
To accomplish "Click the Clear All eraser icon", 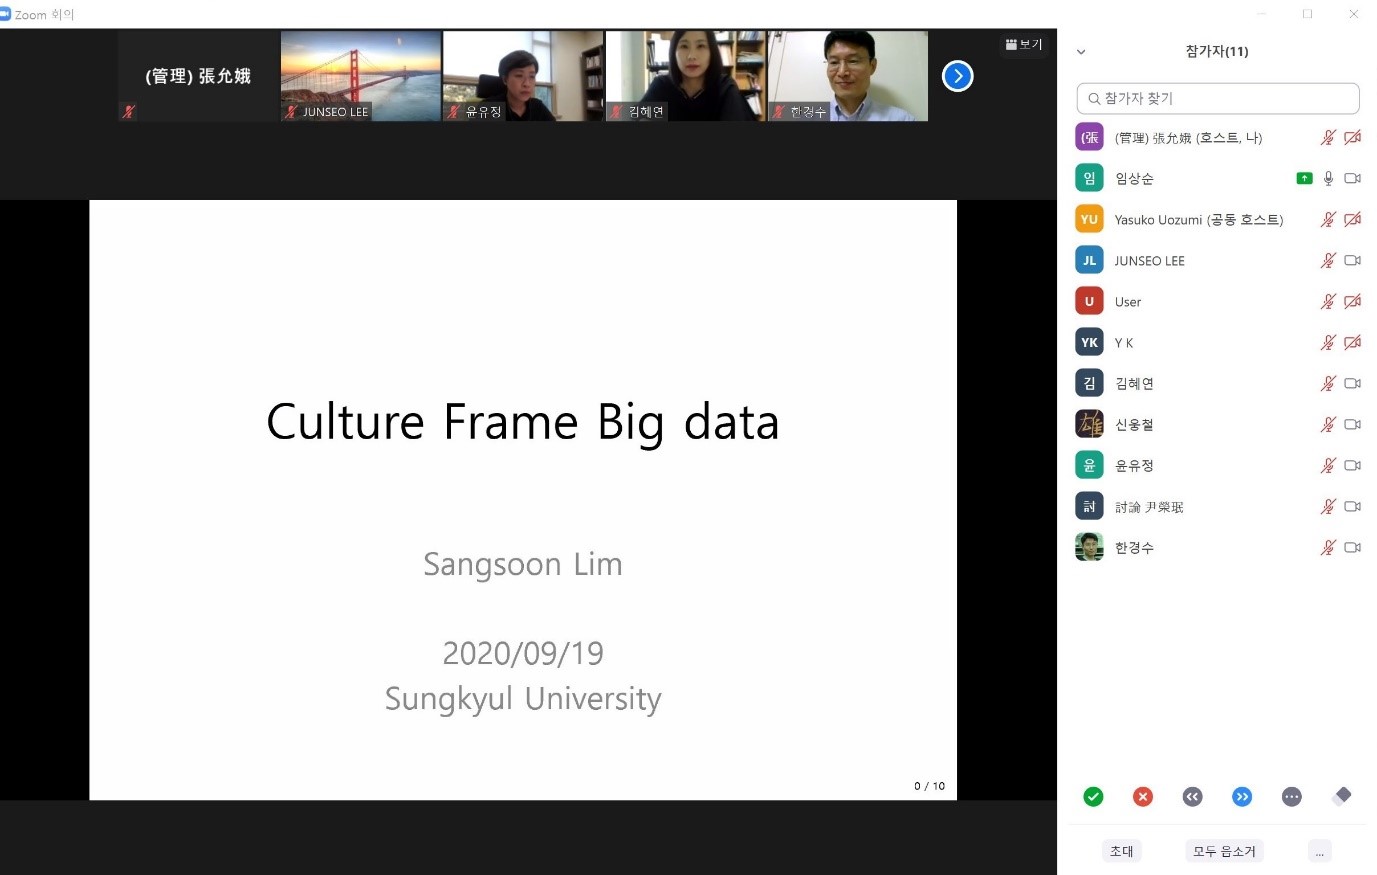I will (x=1342, y=795).
